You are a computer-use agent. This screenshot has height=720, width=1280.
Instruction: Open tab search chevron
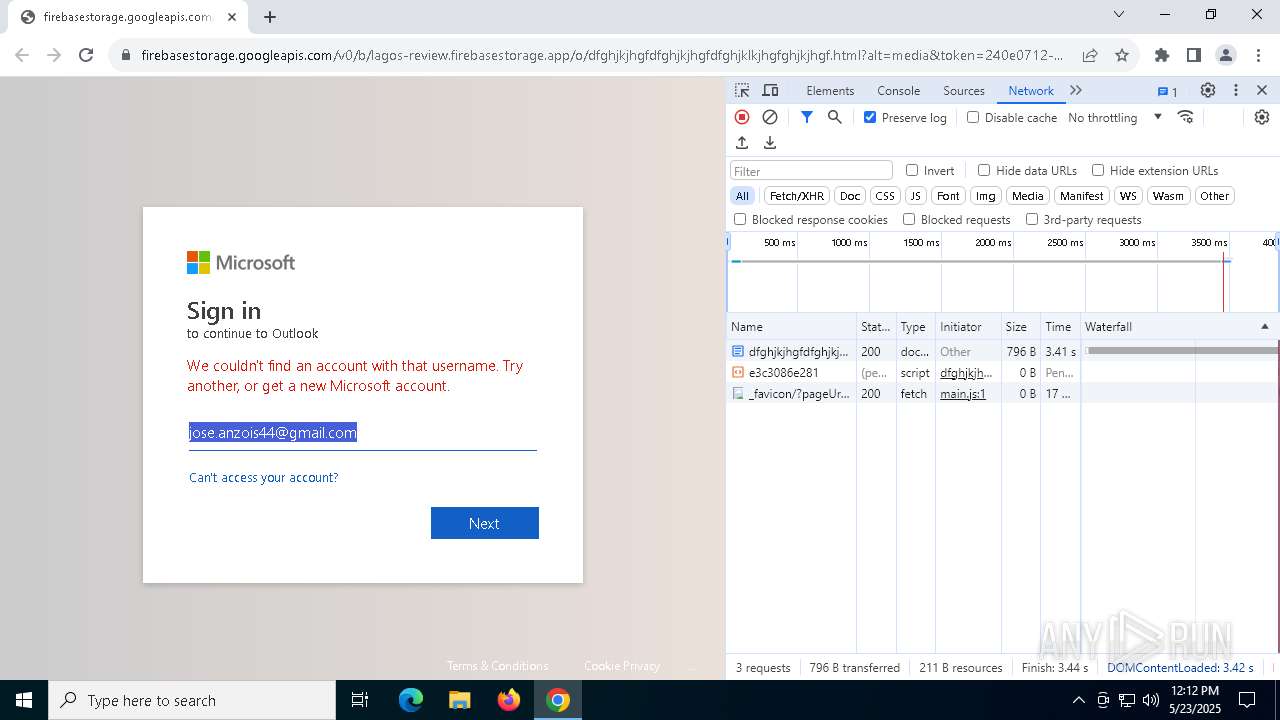click(1119, 14)
